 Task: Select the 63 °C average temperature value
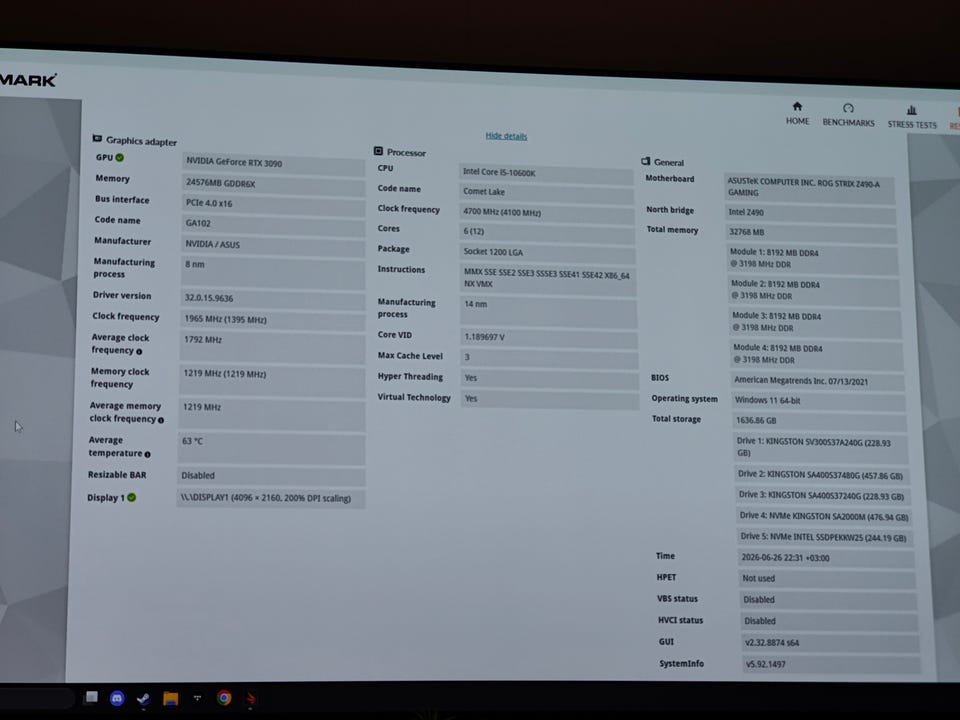[x=272, y=448]
